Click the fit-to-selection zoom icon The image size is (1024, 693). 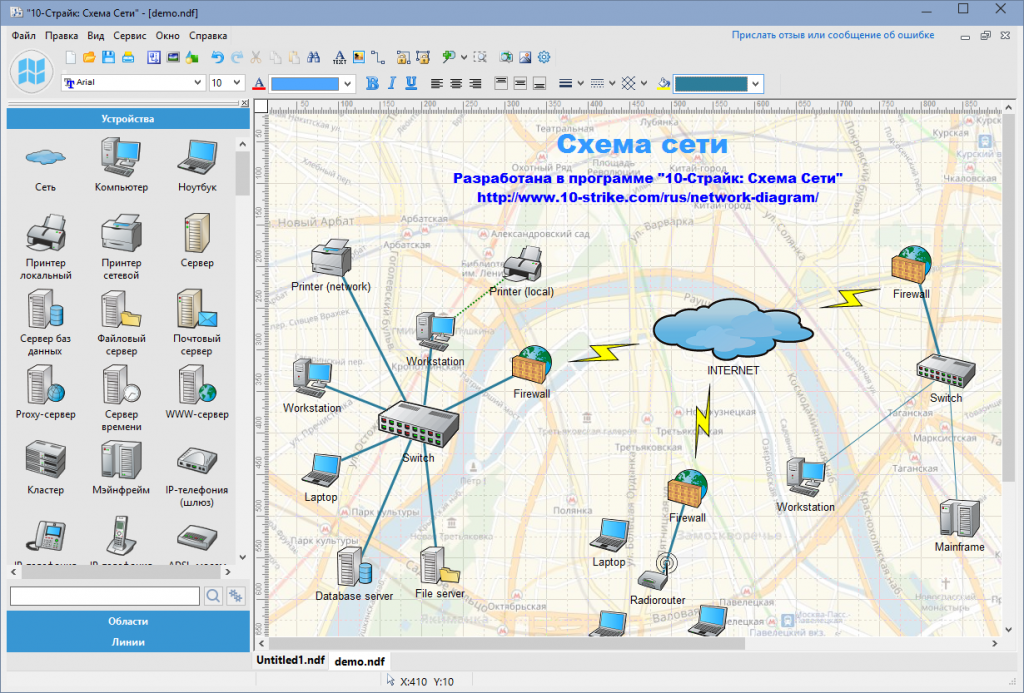coord(480,57)
